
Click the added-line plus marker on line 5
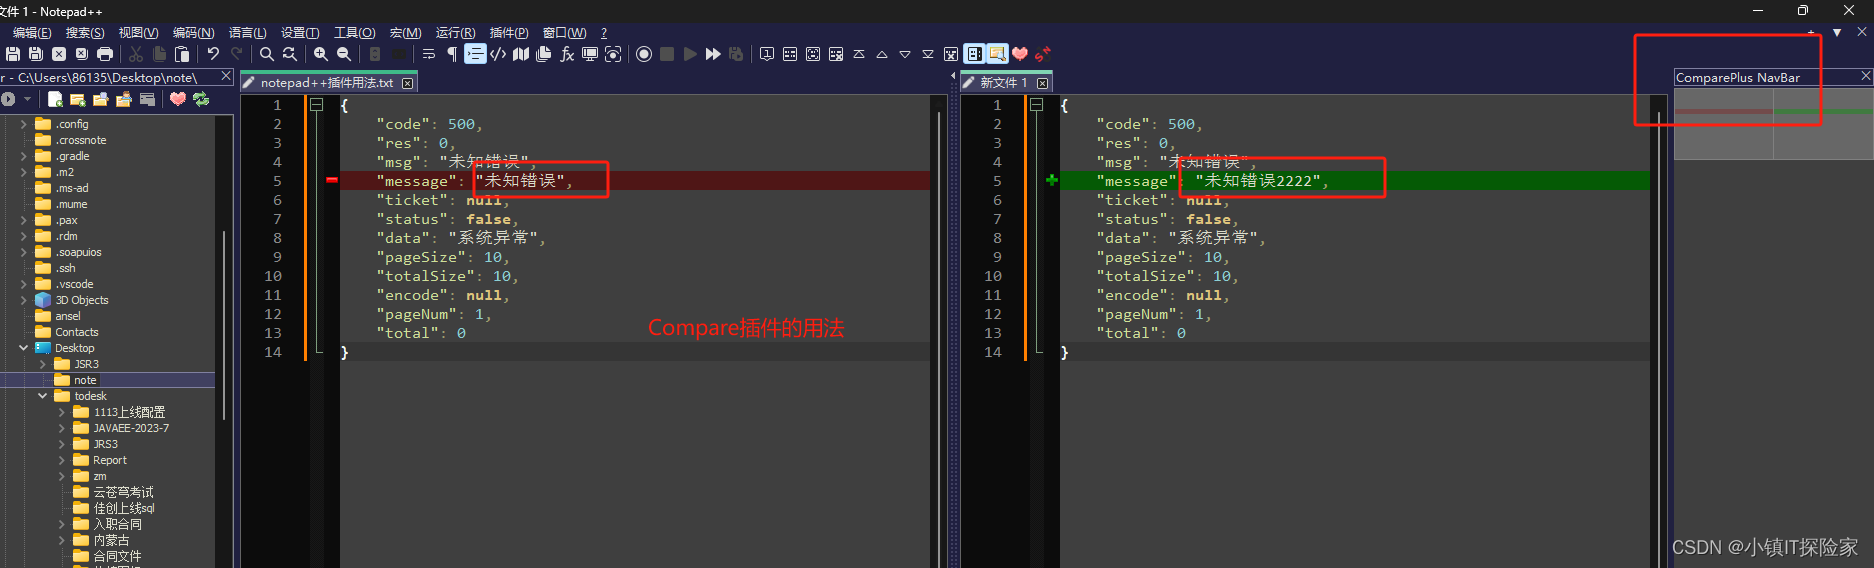click(1052, 180)
